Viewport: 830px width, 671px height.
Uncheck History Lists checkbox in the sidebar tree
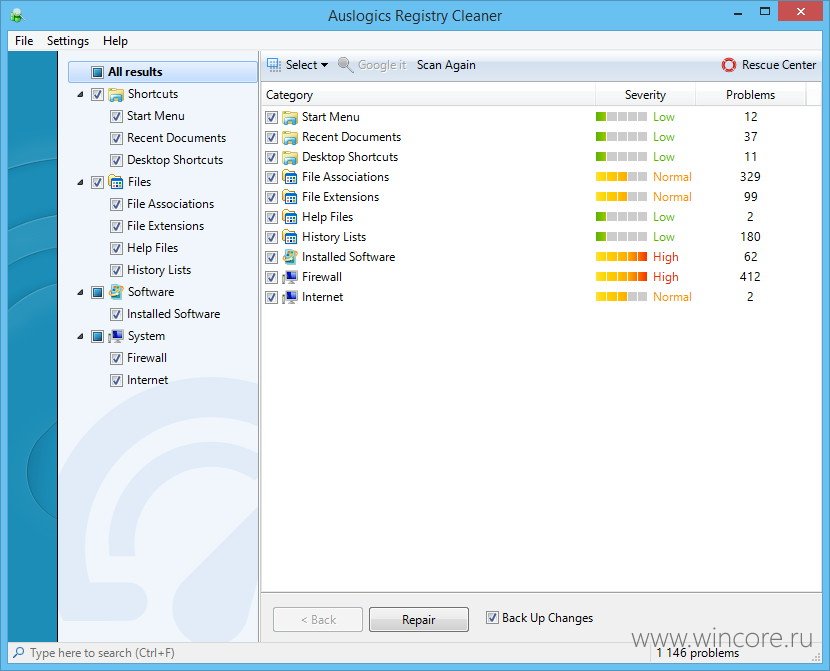(x=116, y=270)
